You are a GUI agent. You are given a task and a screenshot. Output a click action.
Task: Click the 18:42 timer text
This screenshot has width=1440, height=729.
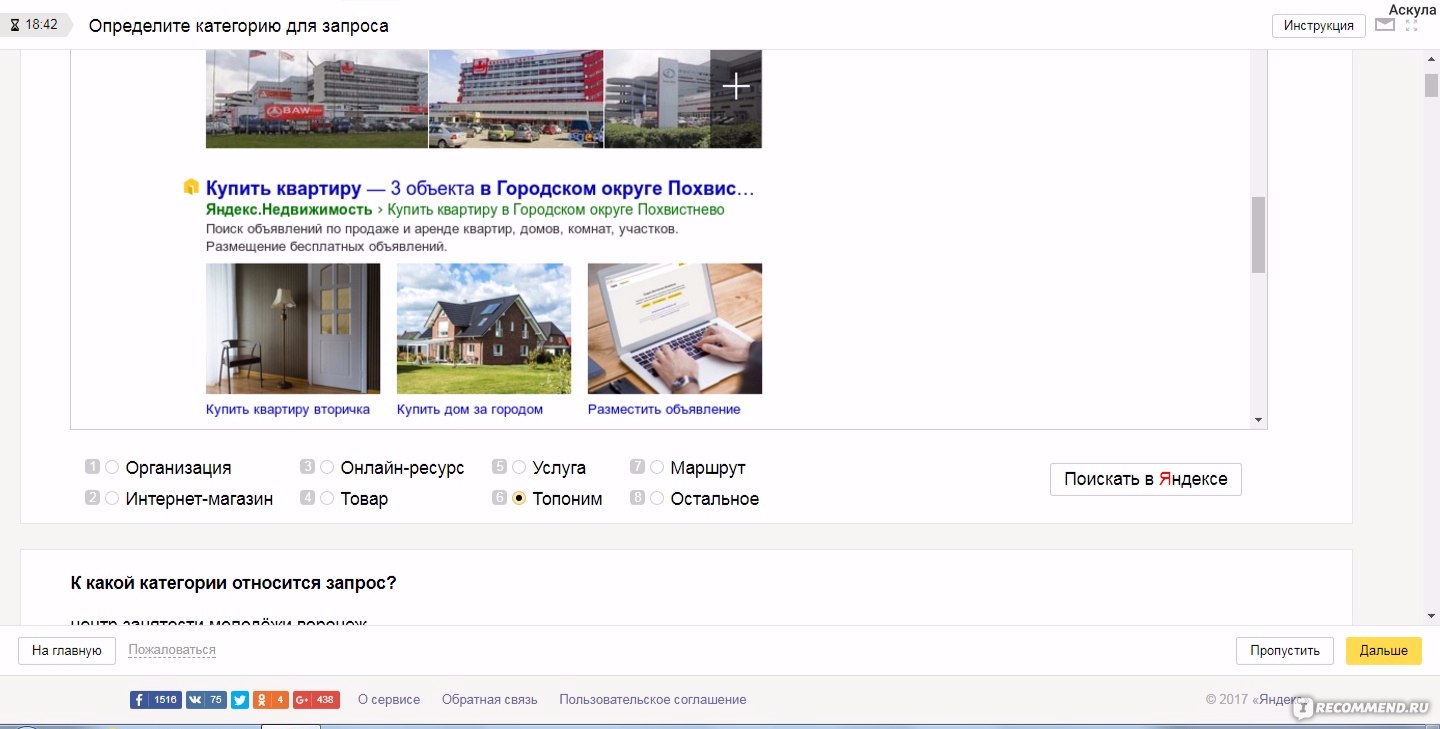pyautogui.click(x=42, y=25)
